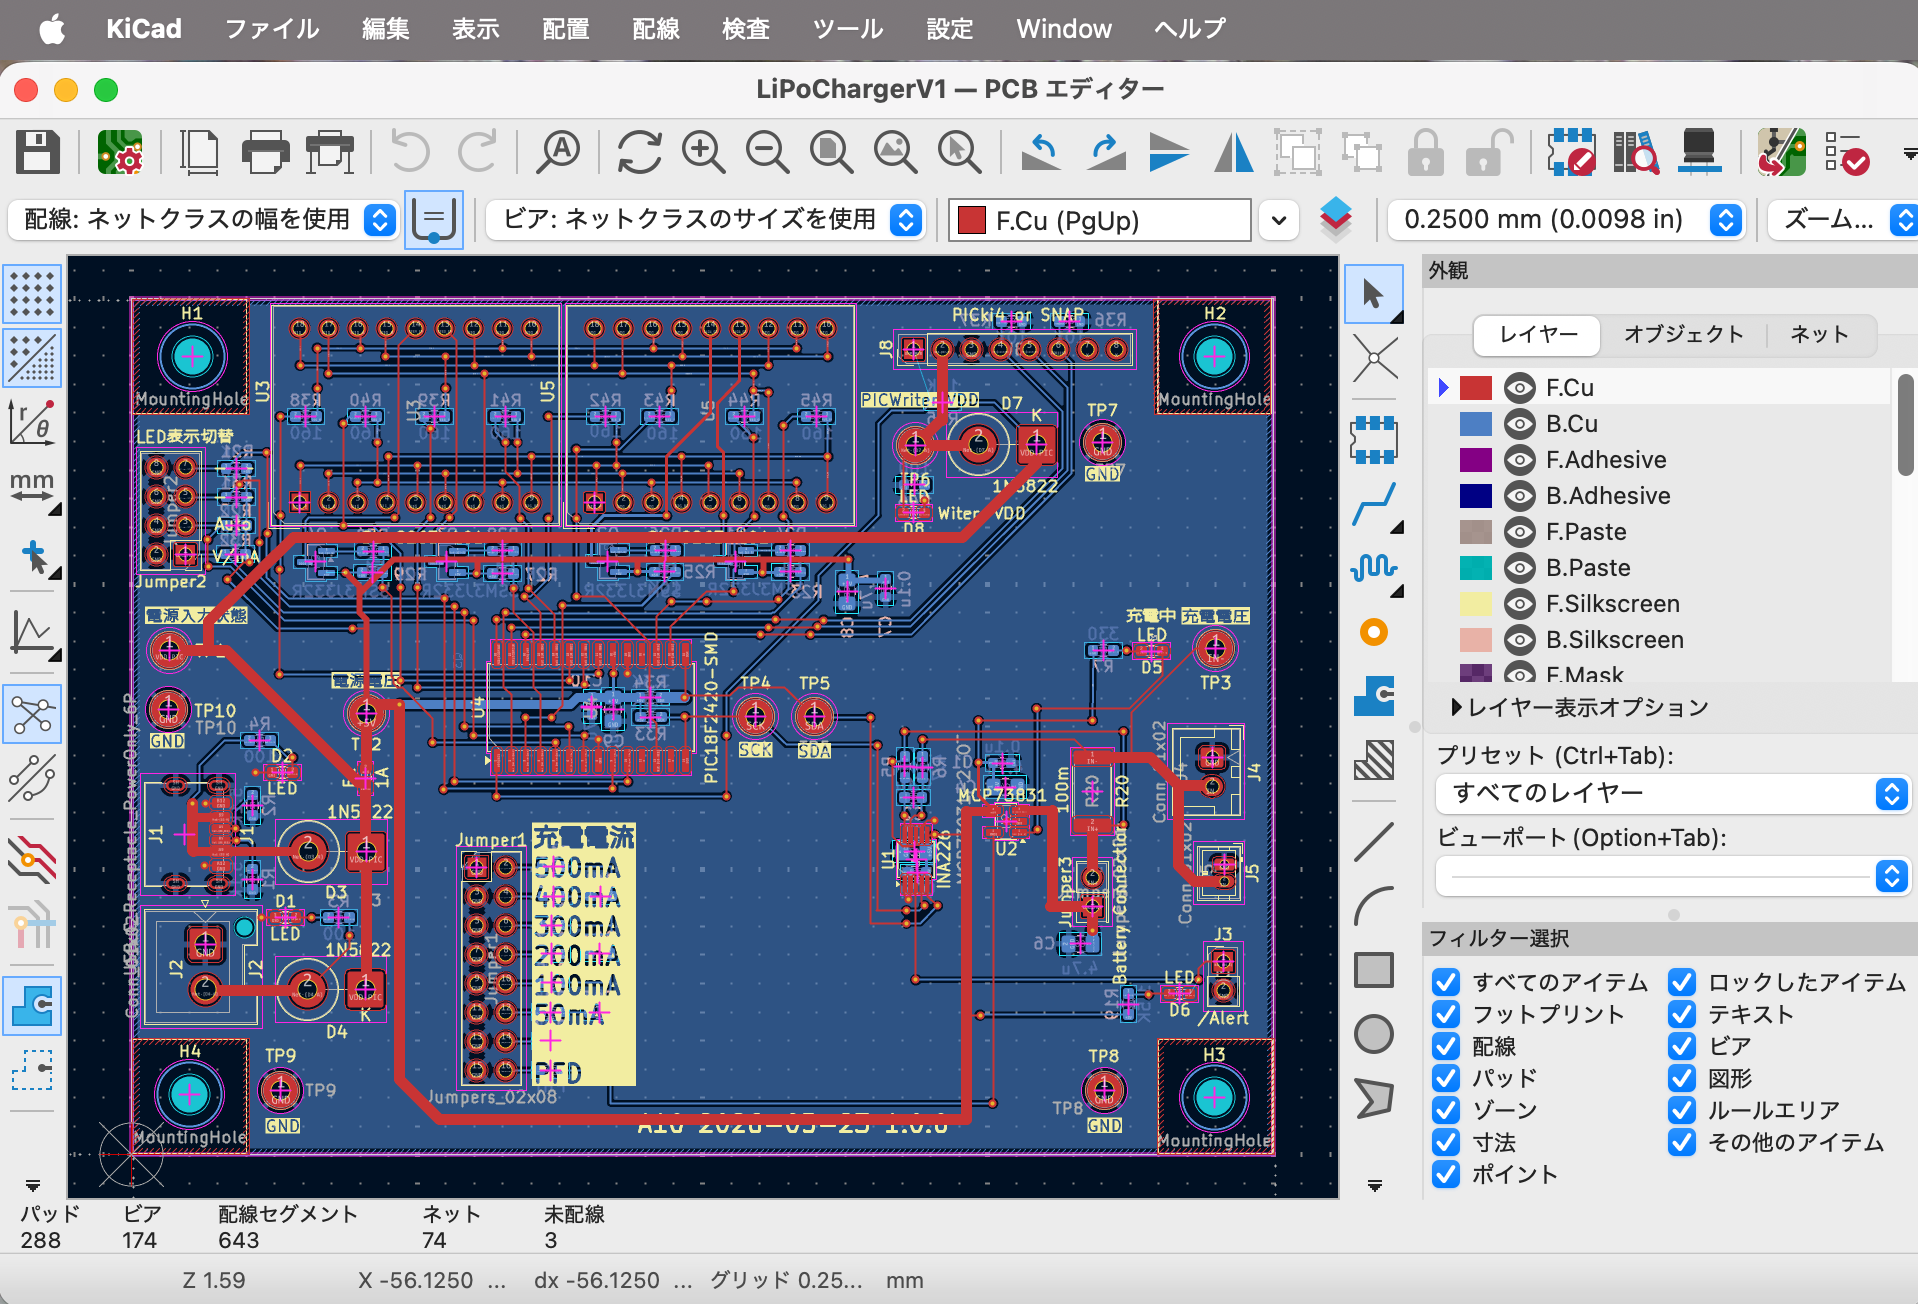Click the F.Cu red color swatch
1918x1304 pixels.
coord(1476,388)
